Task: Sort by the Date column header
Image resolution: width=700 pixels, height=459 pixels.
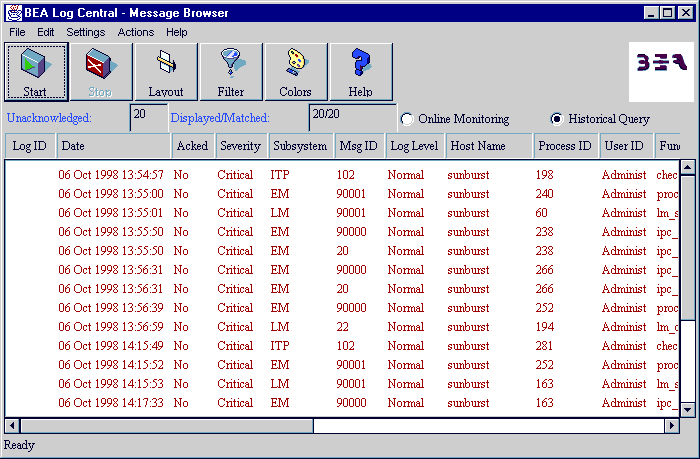Action: 114,146
